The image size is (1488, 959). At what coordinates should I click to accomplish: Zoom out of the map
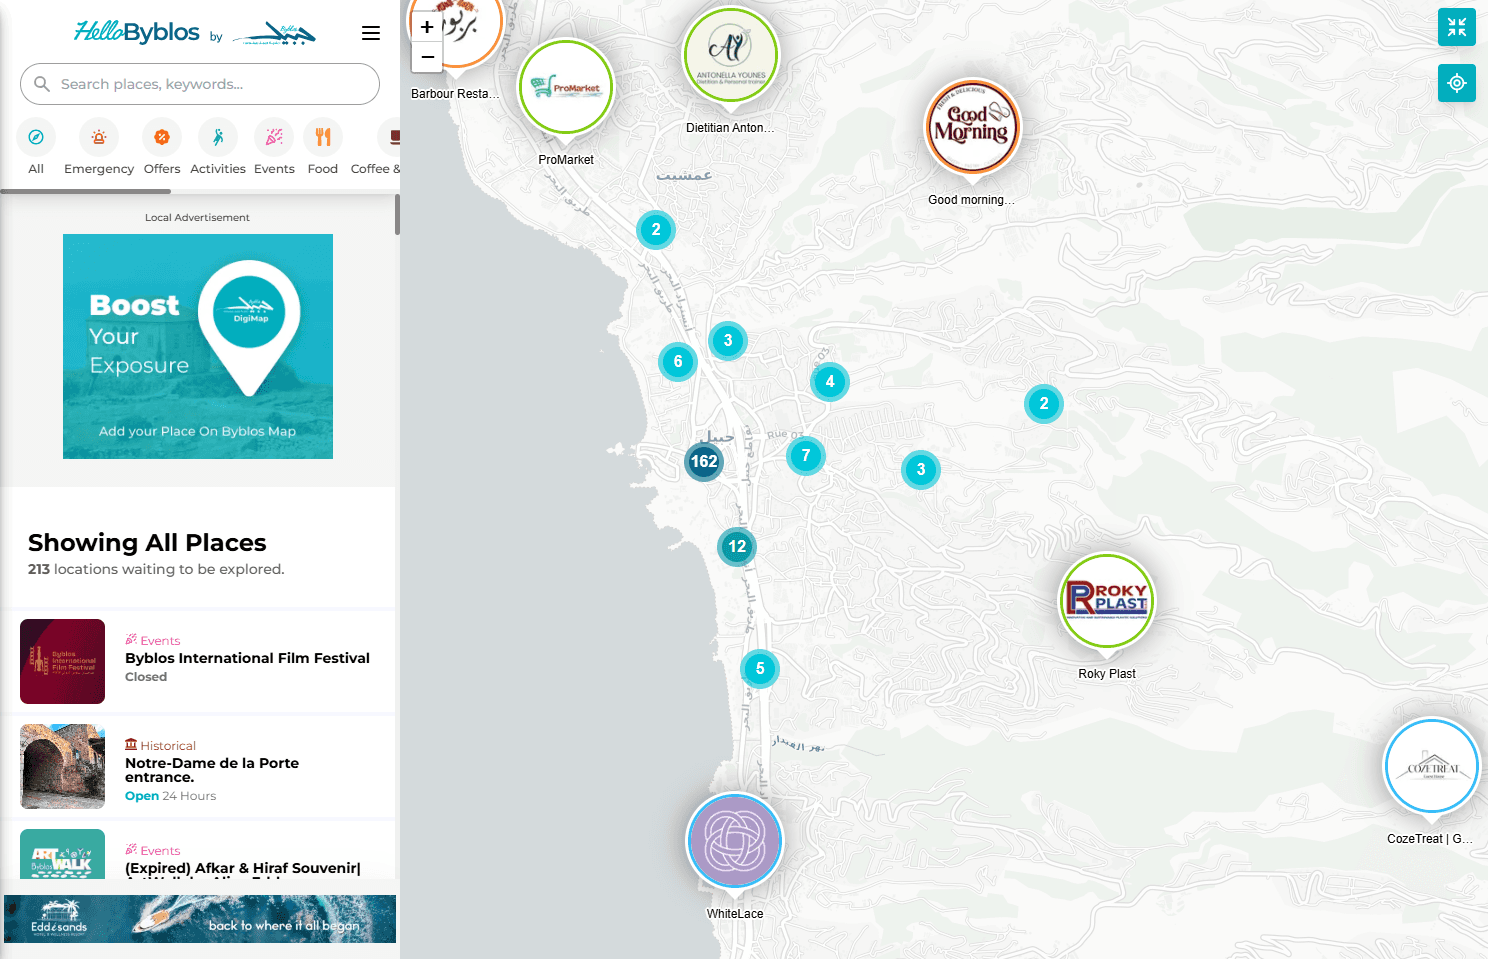pyautogui.click(x=427, y=57)
